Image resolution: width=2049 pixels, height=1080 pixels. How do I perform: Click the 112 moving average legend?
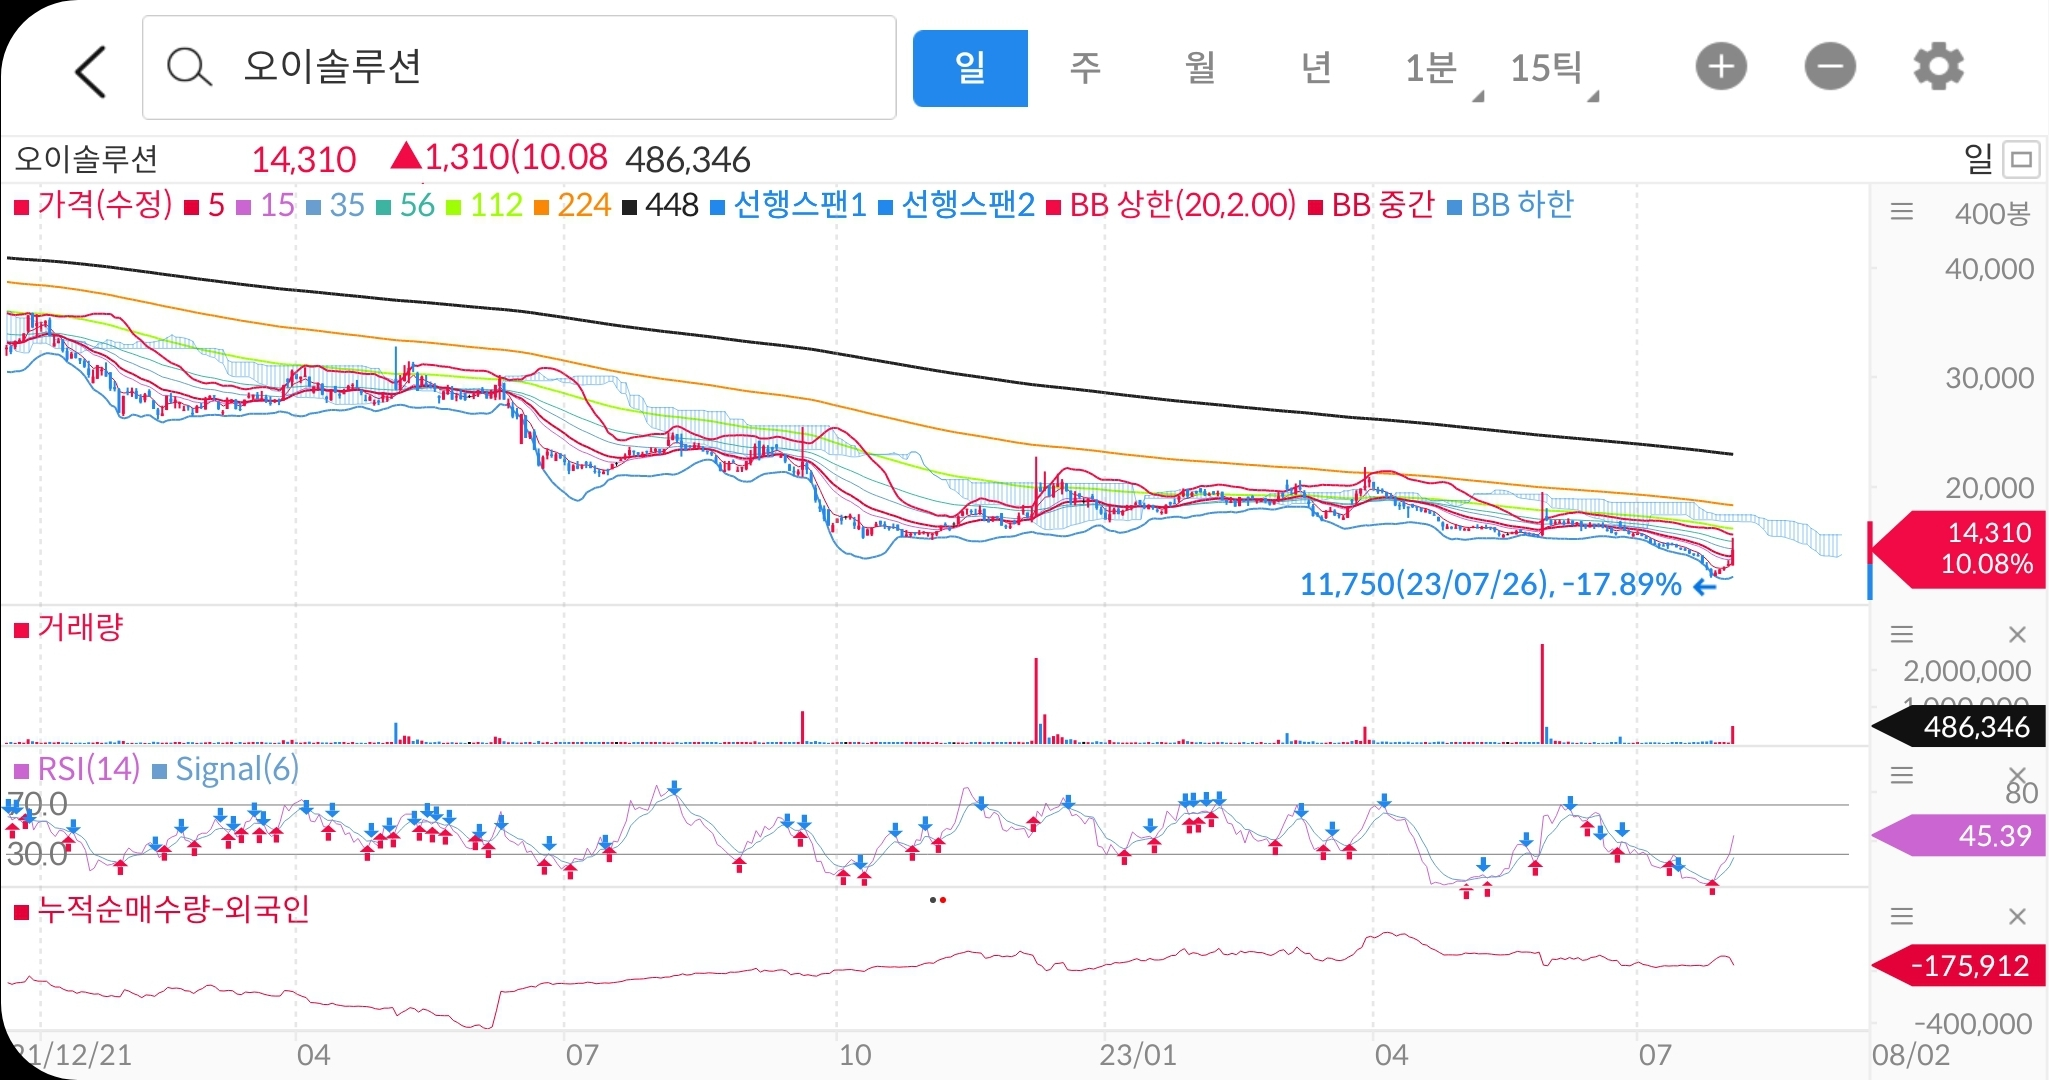coord(485,205)
